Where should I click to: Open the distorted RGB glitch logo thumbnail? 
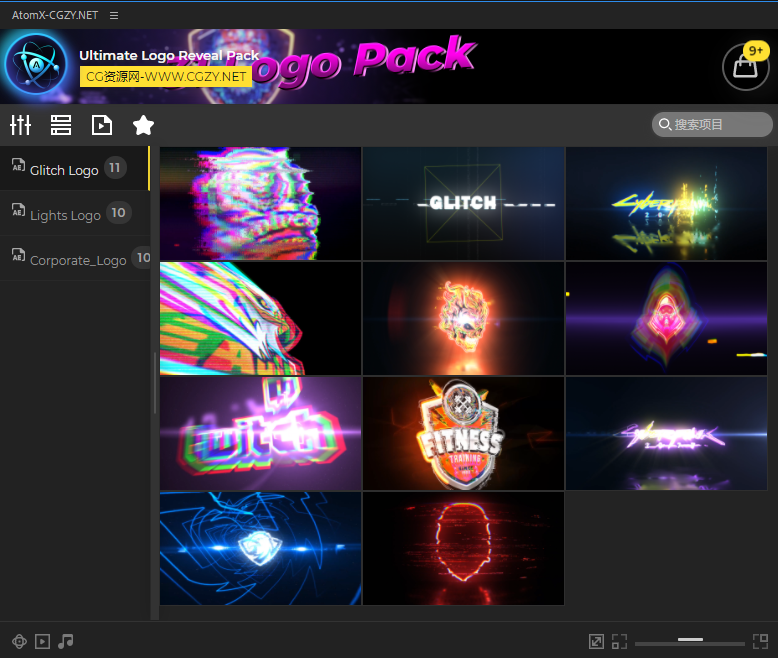pos(260,203)
